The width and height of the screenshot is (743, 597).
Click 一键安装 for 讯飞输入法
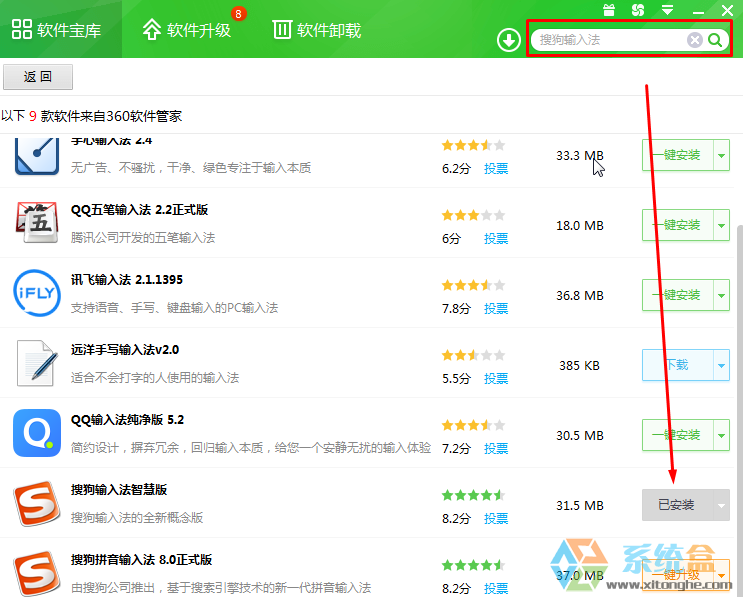[x=678, y=295]
